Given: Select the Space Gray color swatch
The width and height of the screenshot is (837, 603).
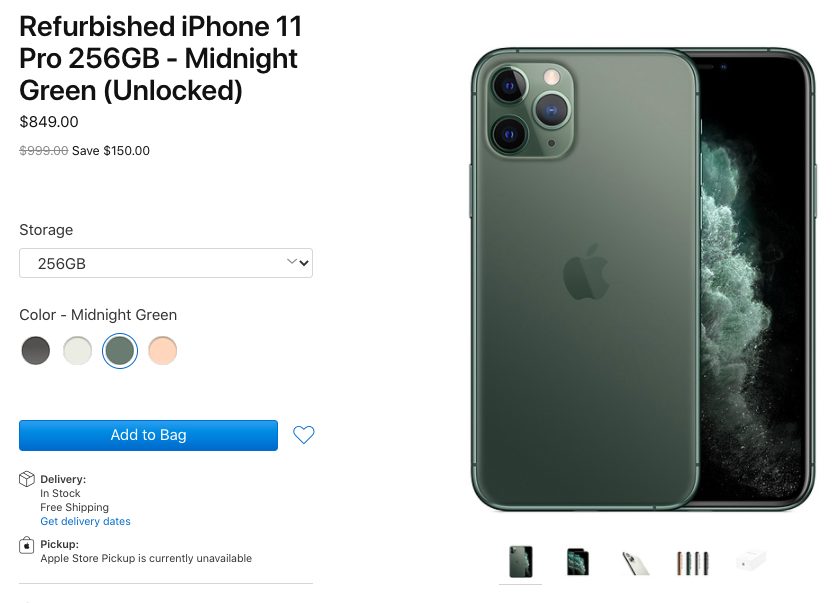Looking at the screenshot, I should 36,351.
